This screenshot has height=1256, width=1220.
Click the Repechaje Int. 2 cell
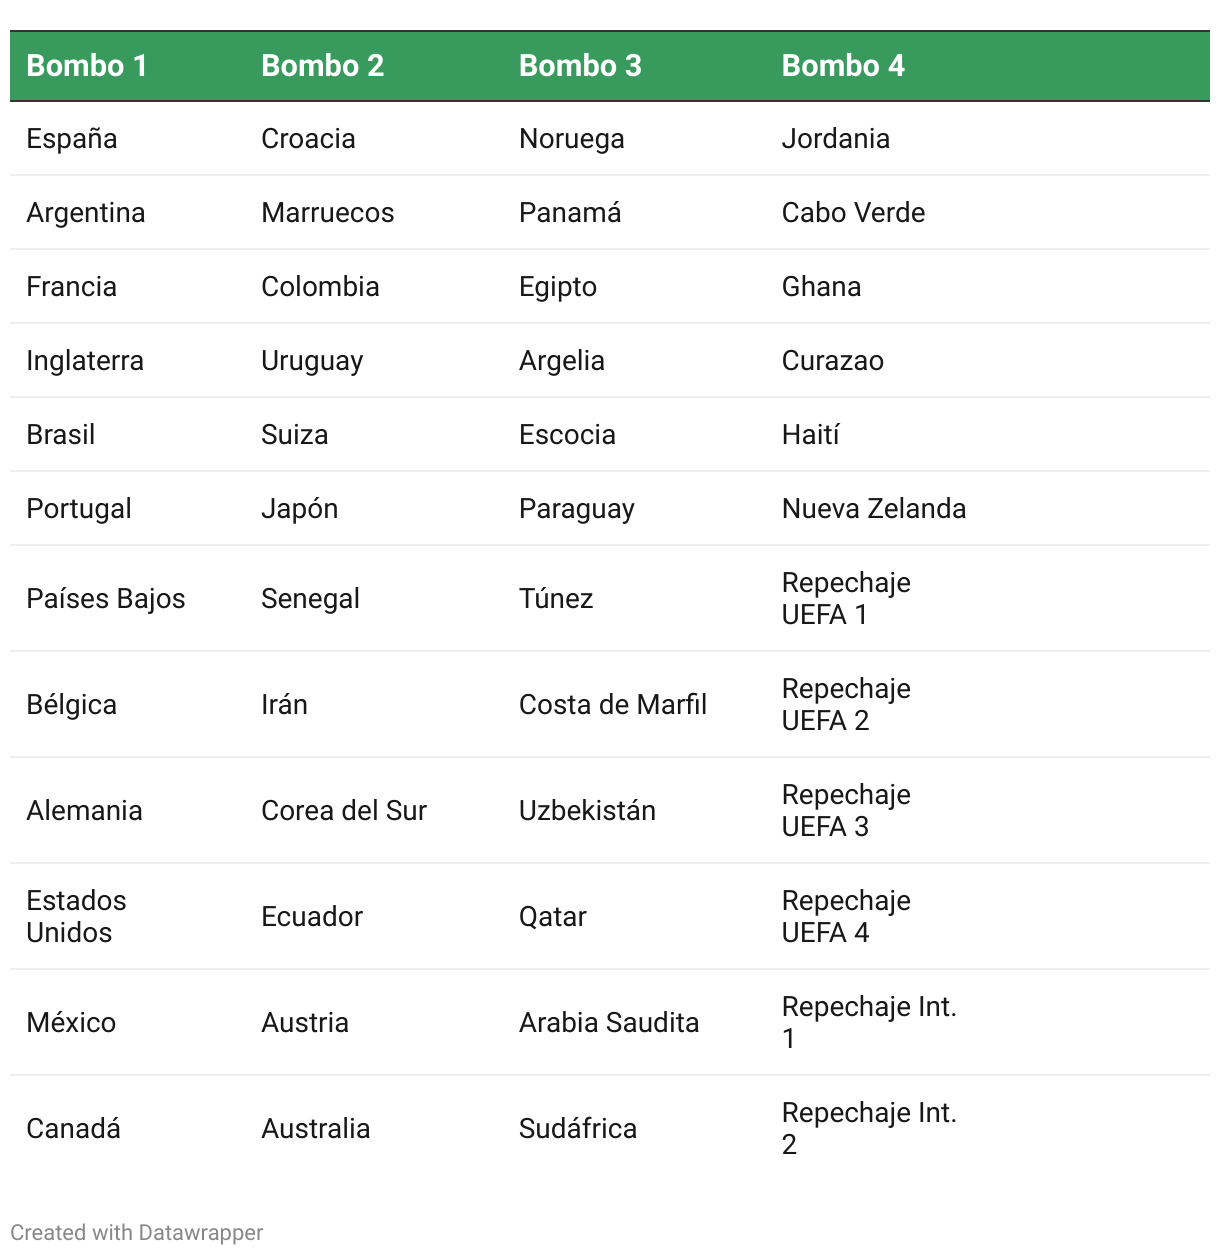[869, 1129]
